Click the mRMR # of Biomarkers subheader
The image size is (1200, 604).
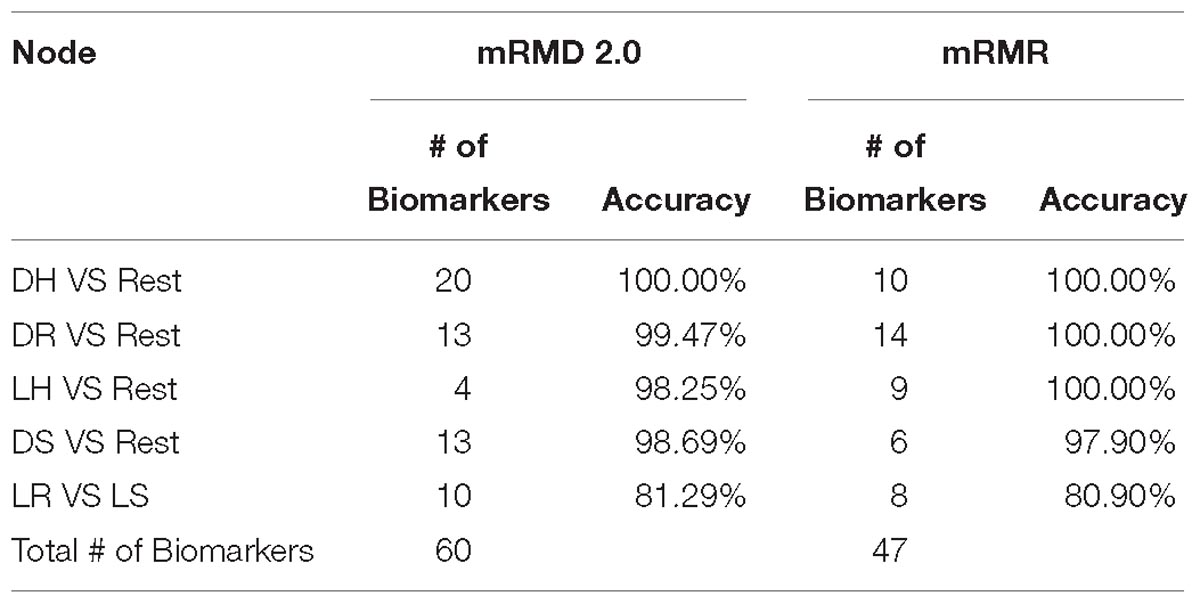pyautogui.click(x=895, y=173)
